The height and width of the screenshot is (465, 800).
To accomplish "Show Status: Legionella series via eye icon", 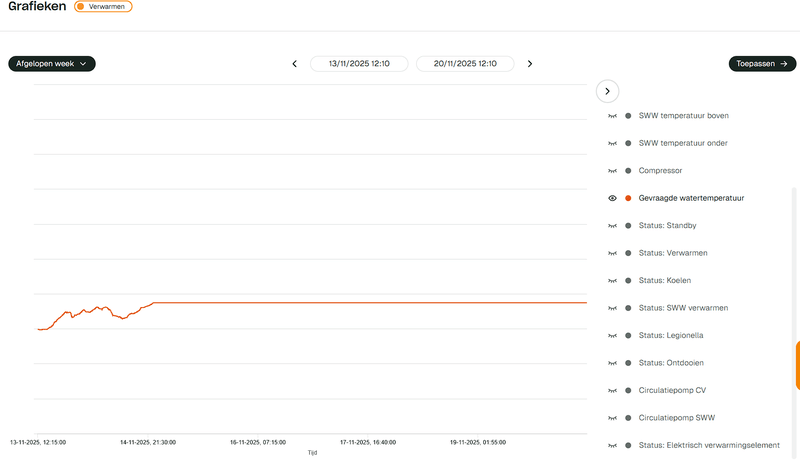I will tap(613, 335).
